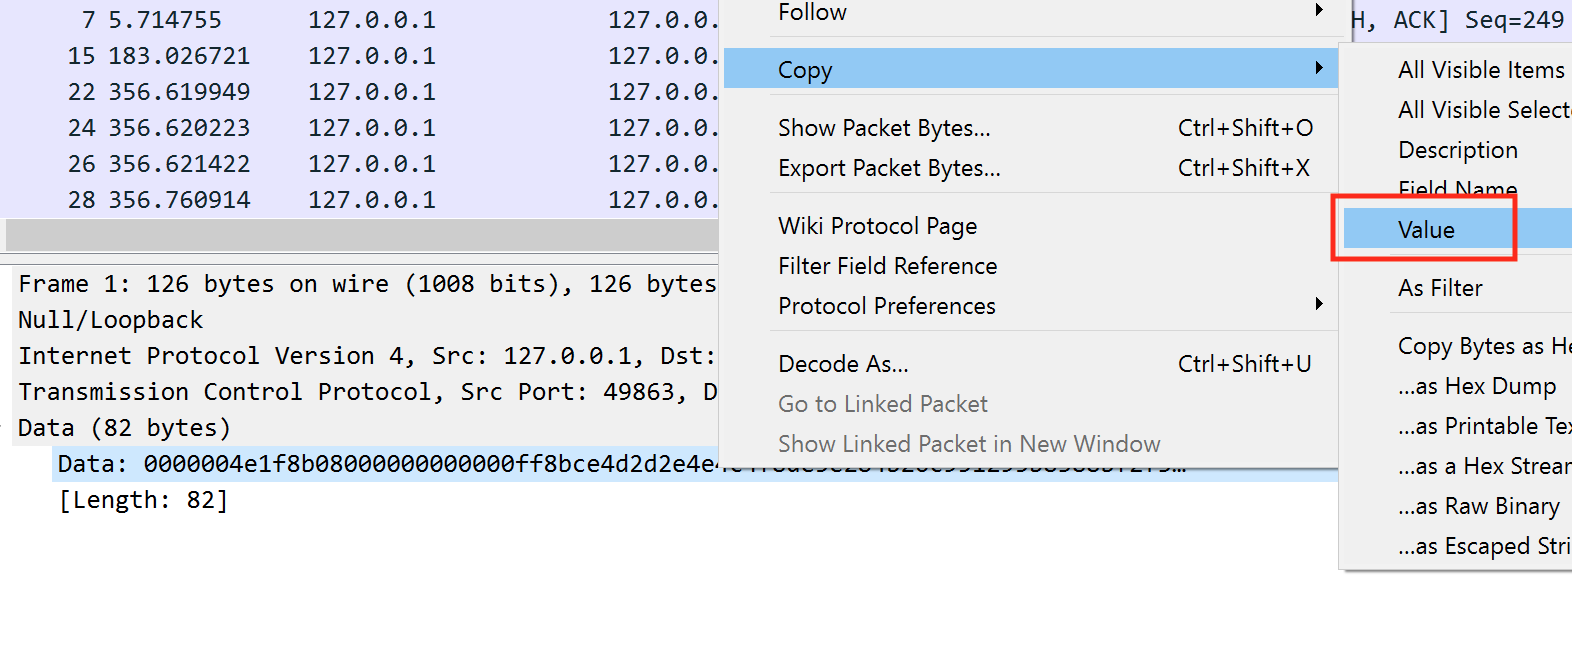The width and height of the screenshot is (1572, 664).
Task: Click the Length: 82 field
Action: [x=143, y=500]
